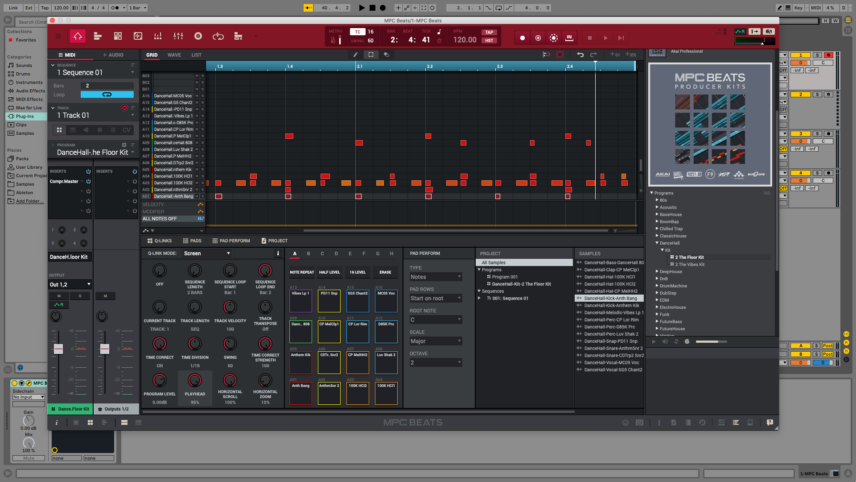Switch to the AUDIO tab
Screen dimensions: 856x482
(114, 55)
